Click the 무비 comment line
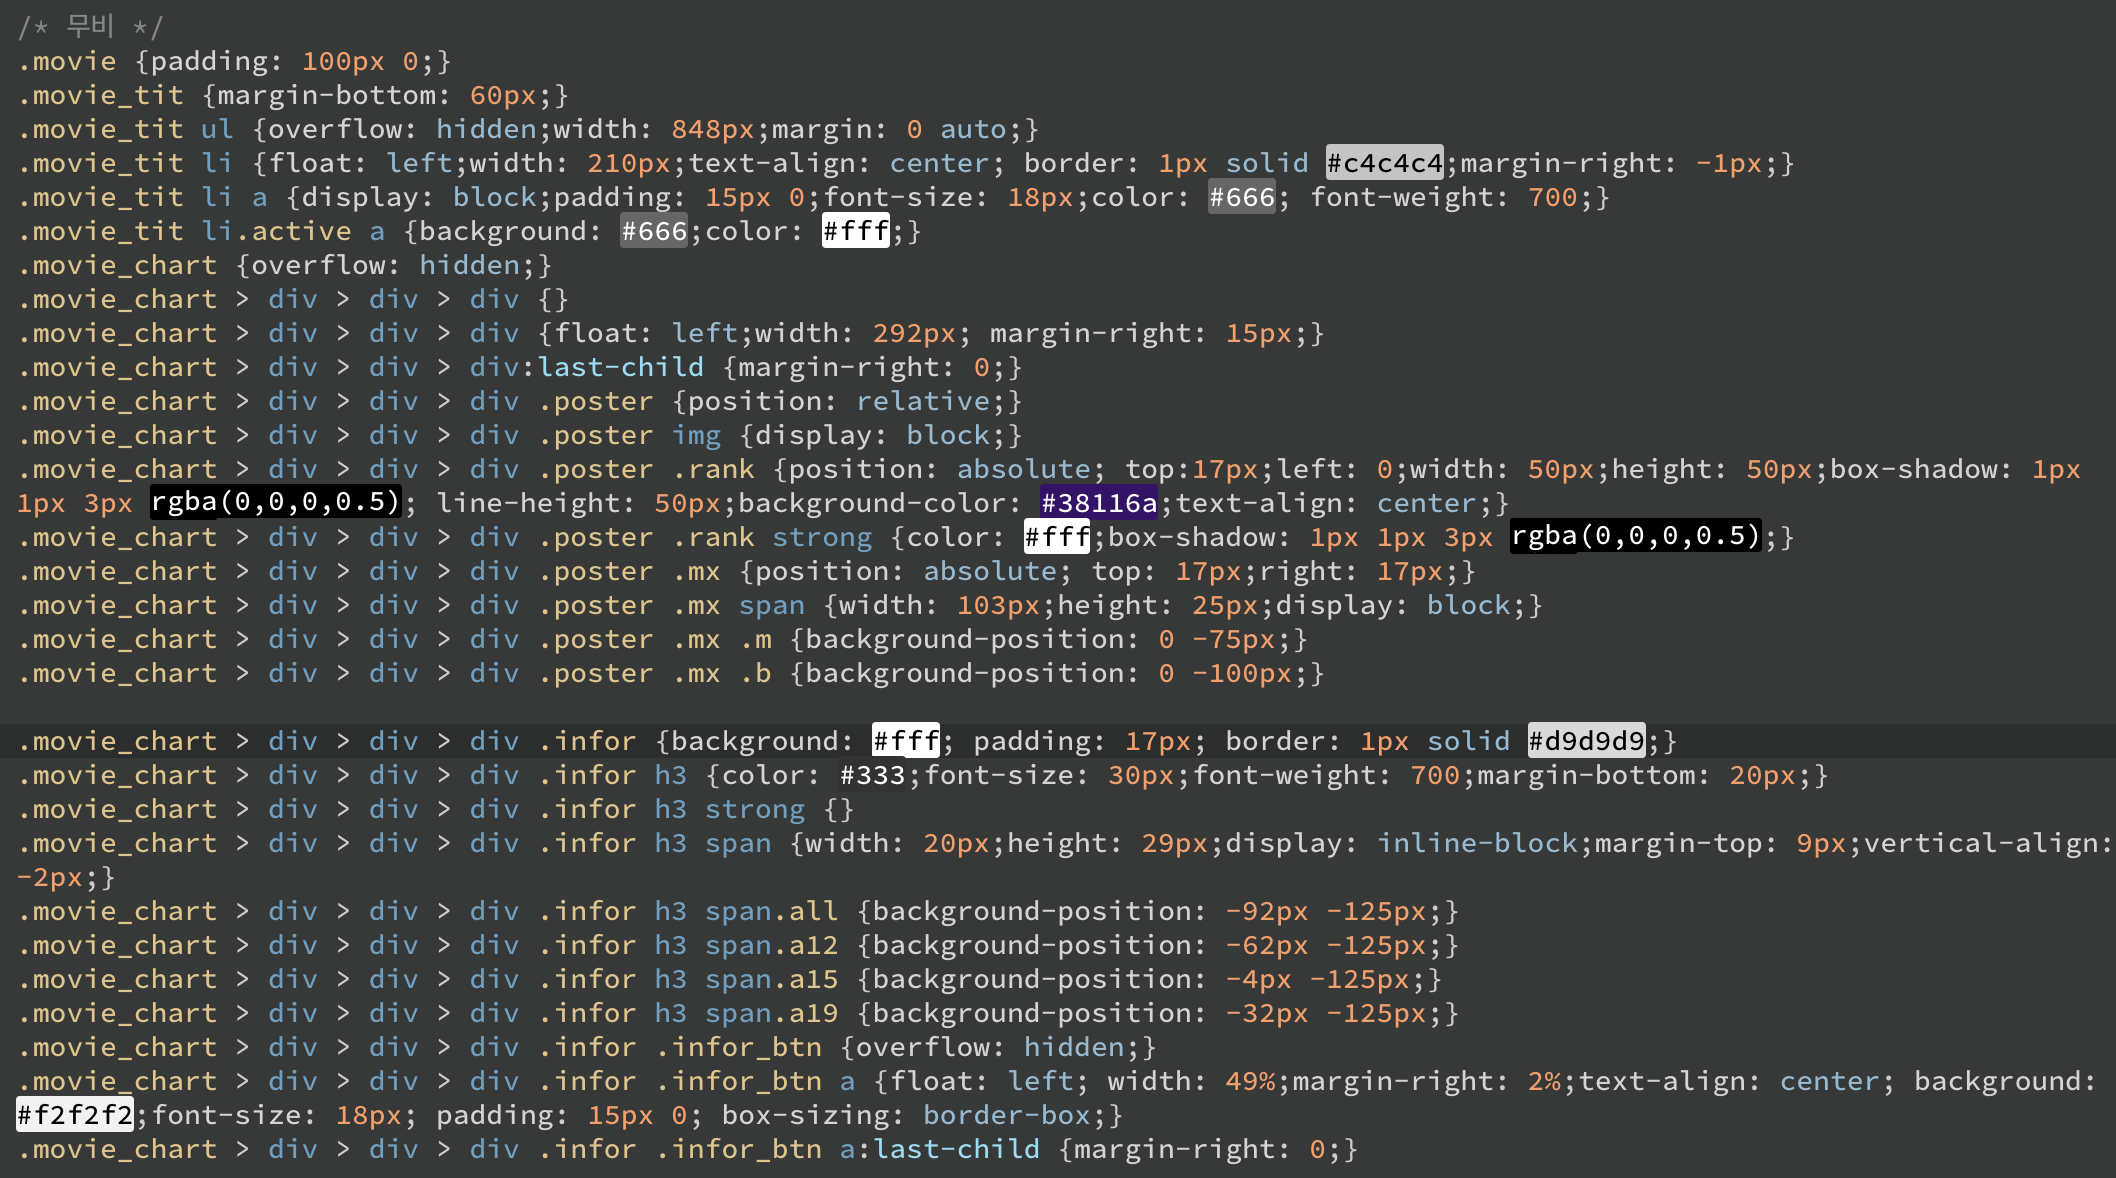The height and width of the screenshot is (1178, 2116). (90, 27)
